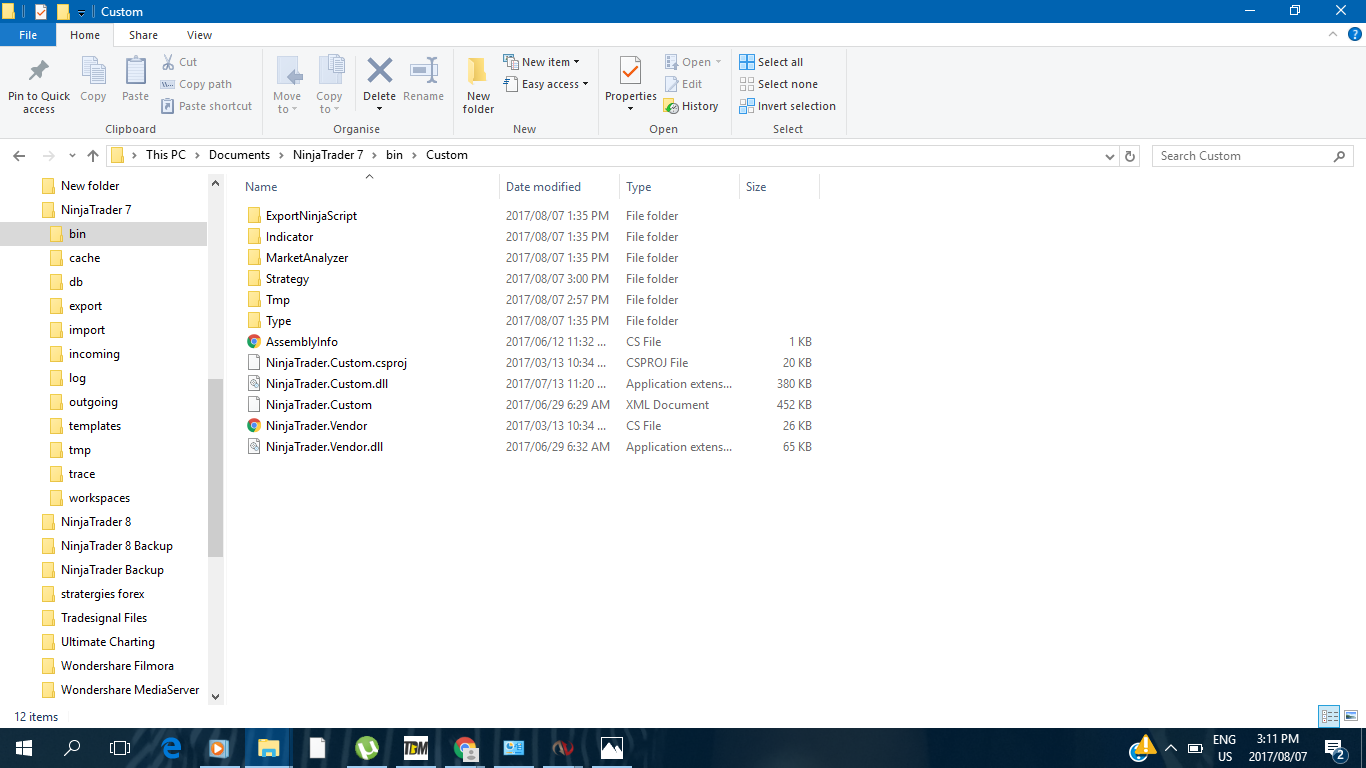Viewport: 1366px width, 768px height.
Task: Select the templates folder in navigation pane
Action: 95,426
